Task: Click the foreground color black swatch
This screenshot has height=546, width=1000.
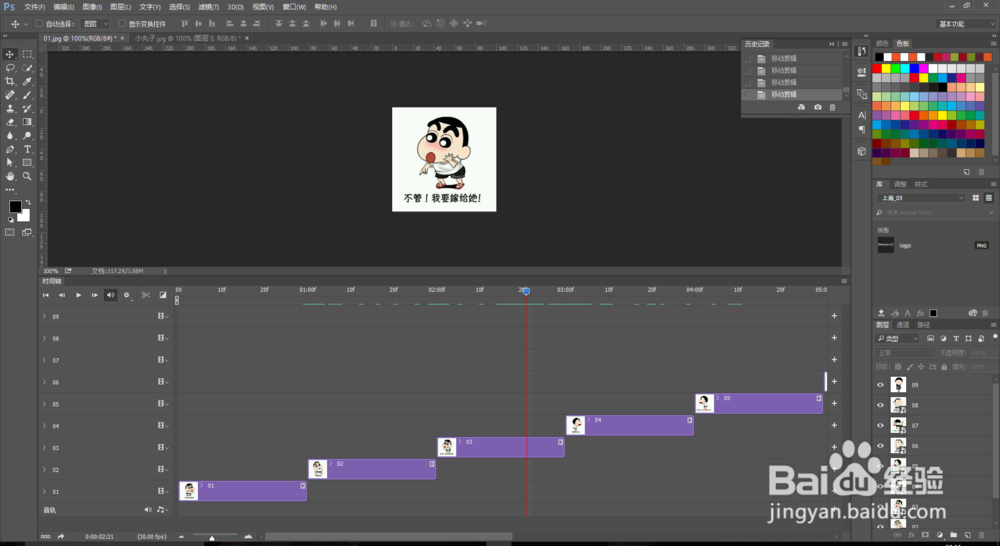Action: tap(15, 206)
